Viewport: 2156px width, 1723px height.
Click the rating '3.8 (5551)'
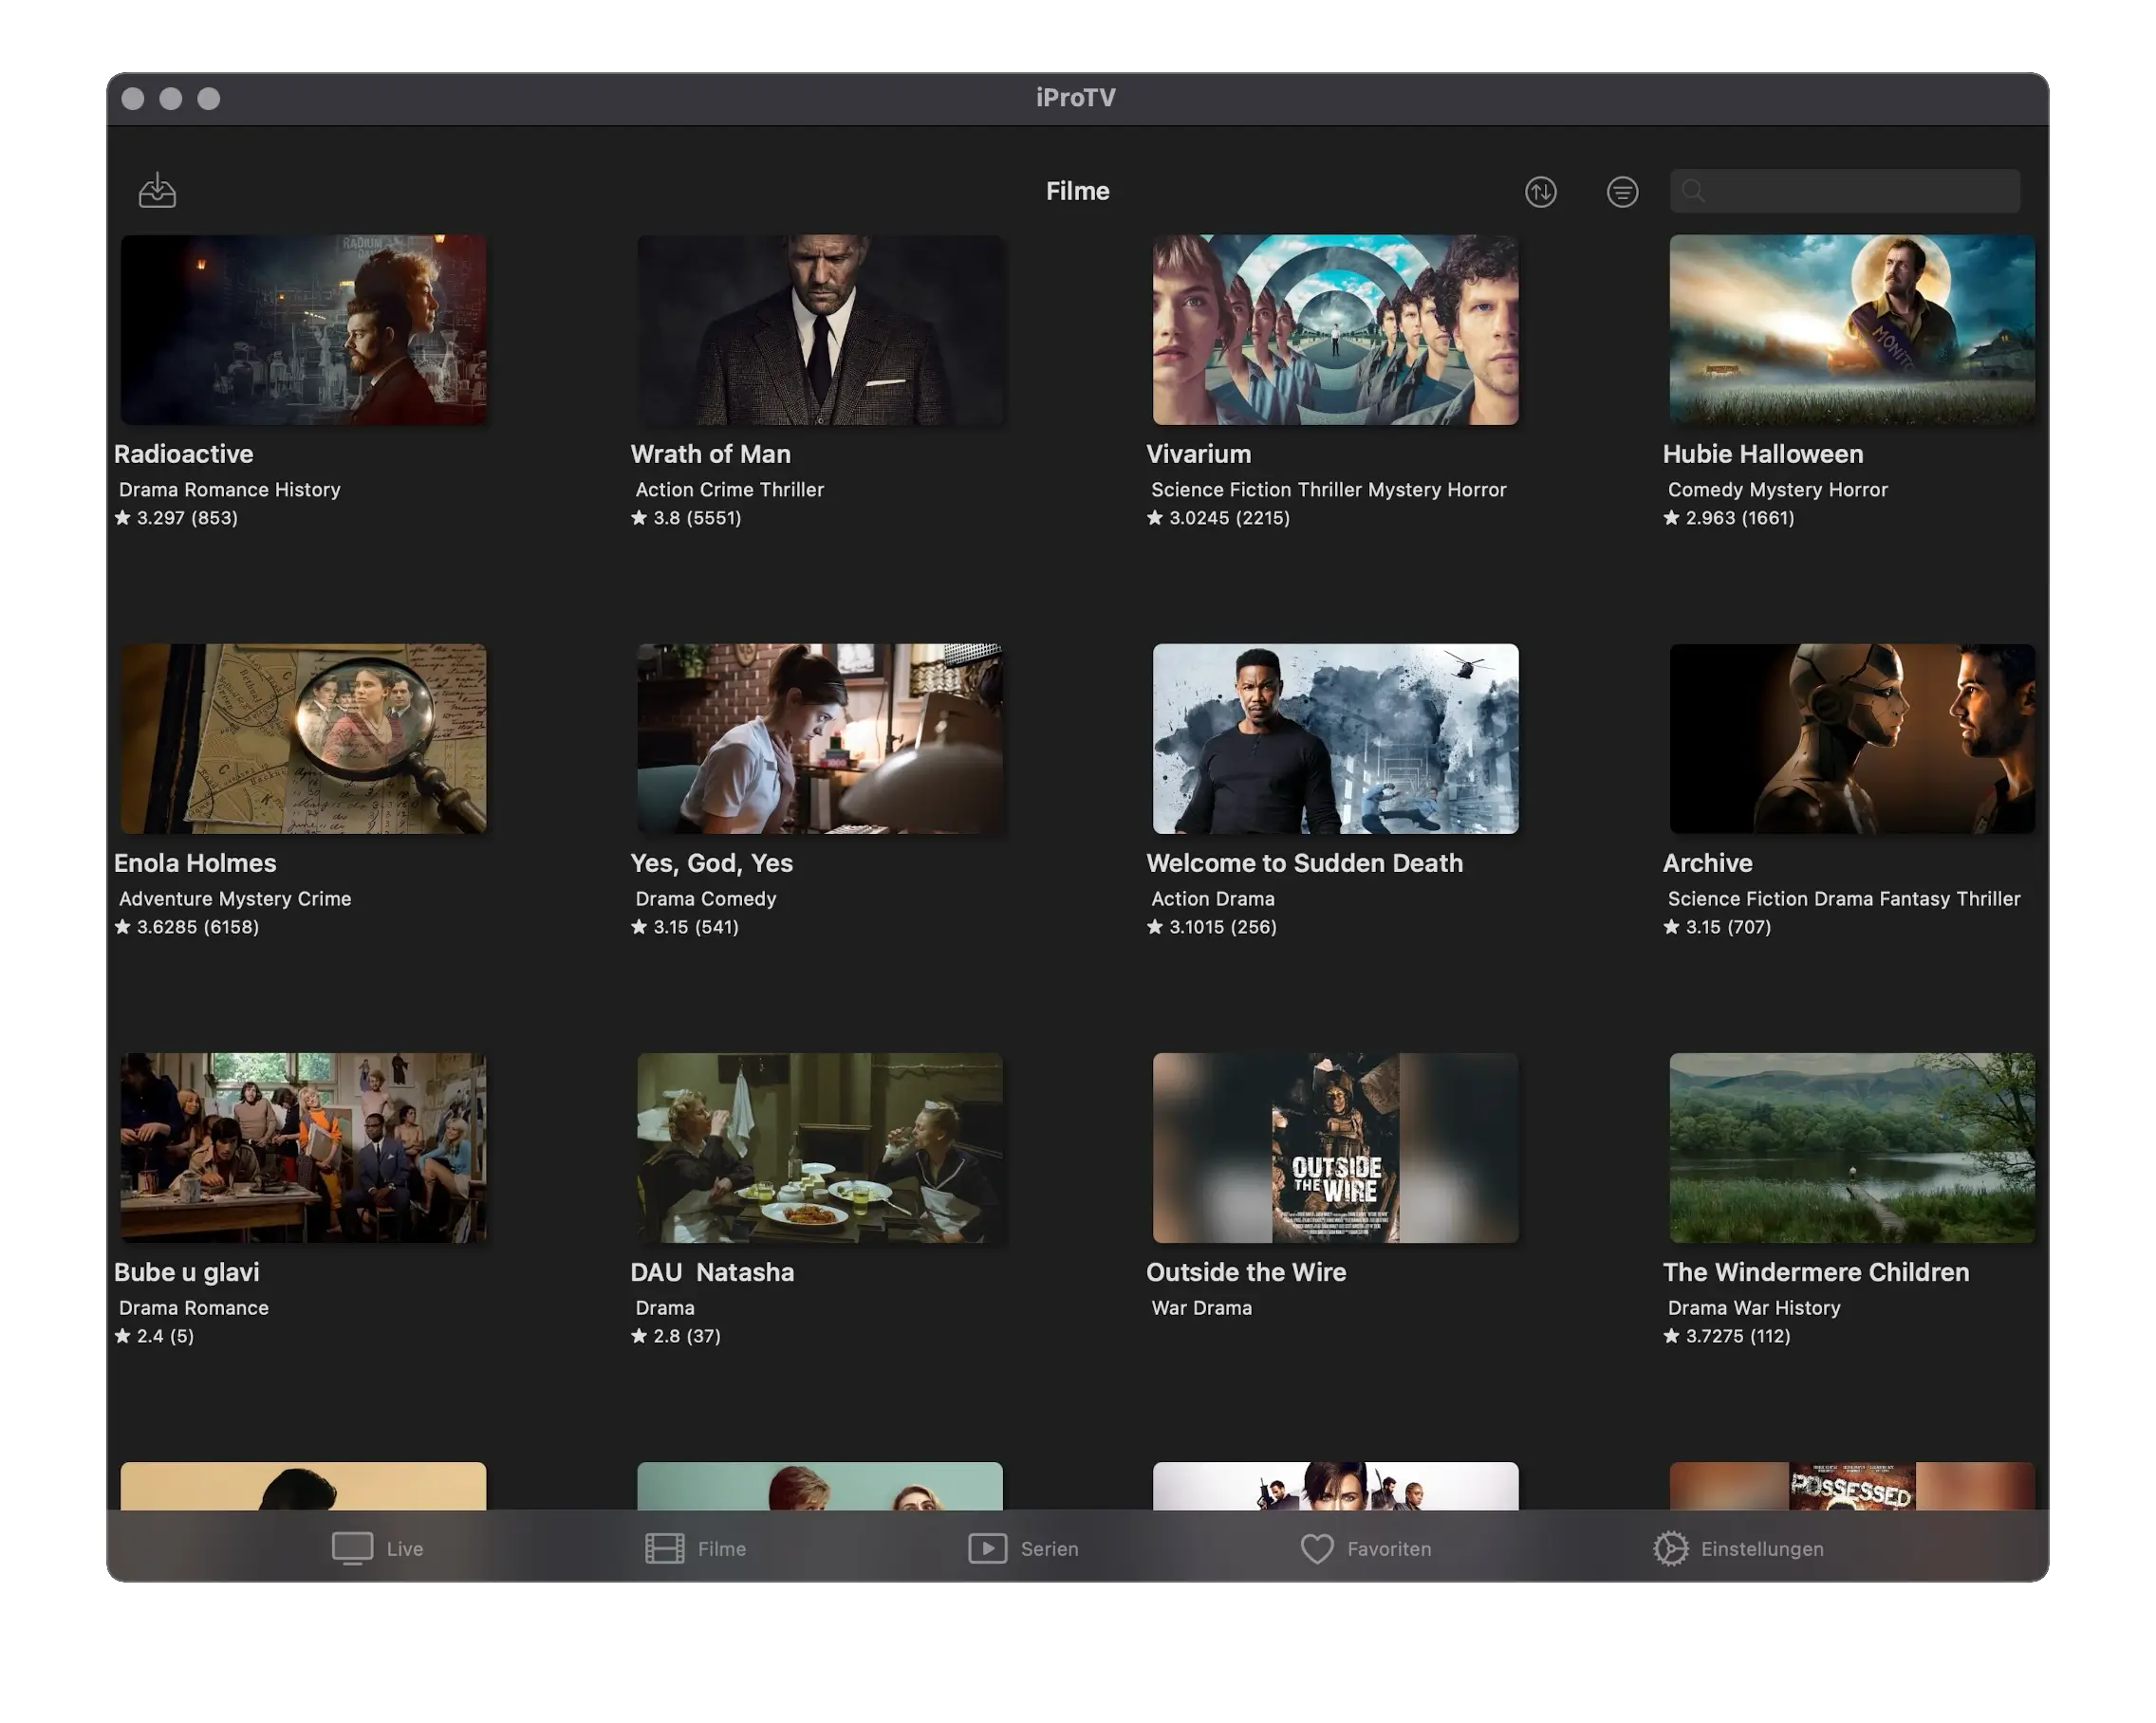(x=686, y=518)
